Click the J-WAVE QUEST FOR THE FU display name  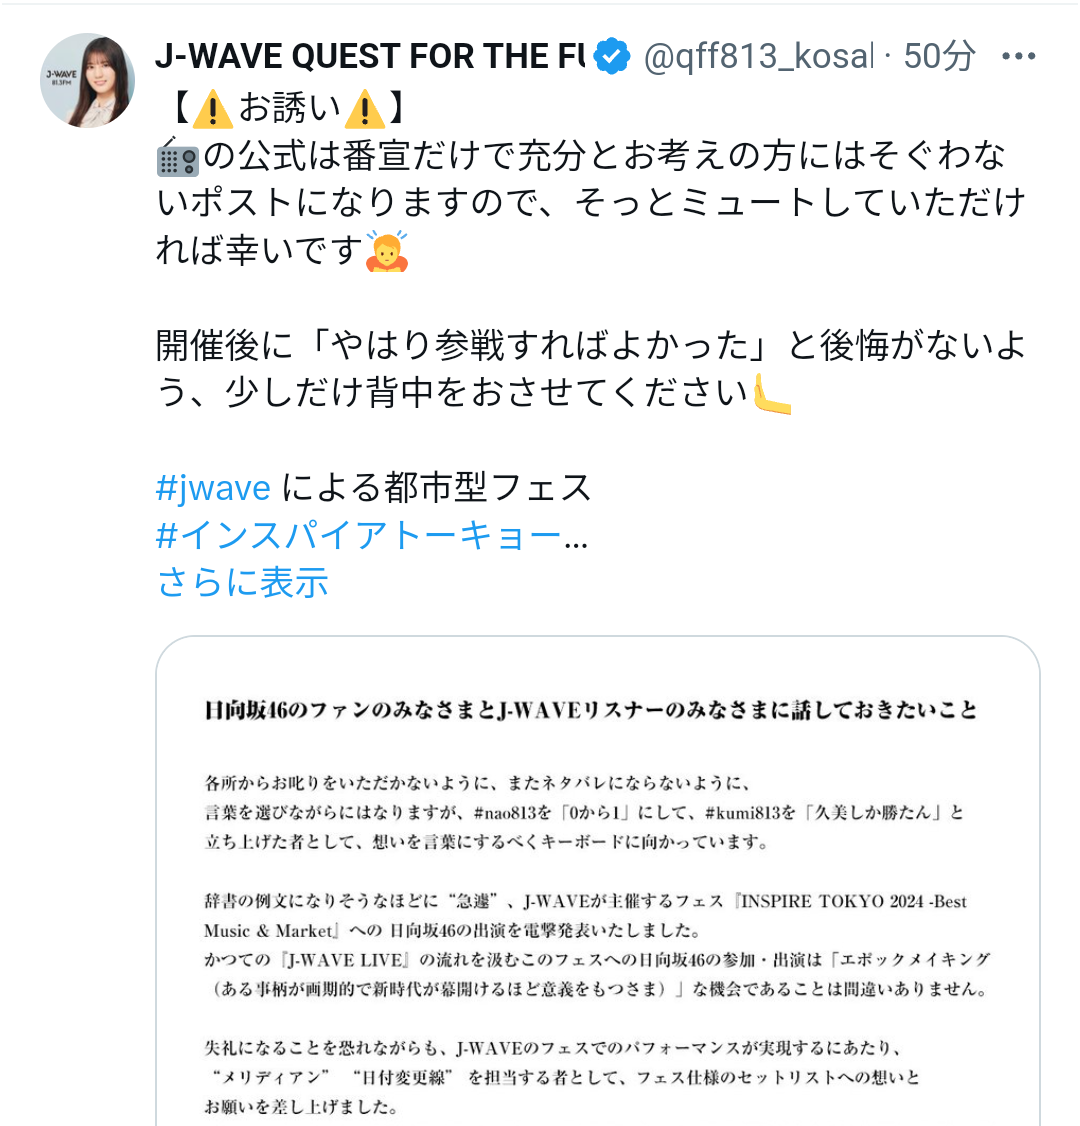pos(370,56)
